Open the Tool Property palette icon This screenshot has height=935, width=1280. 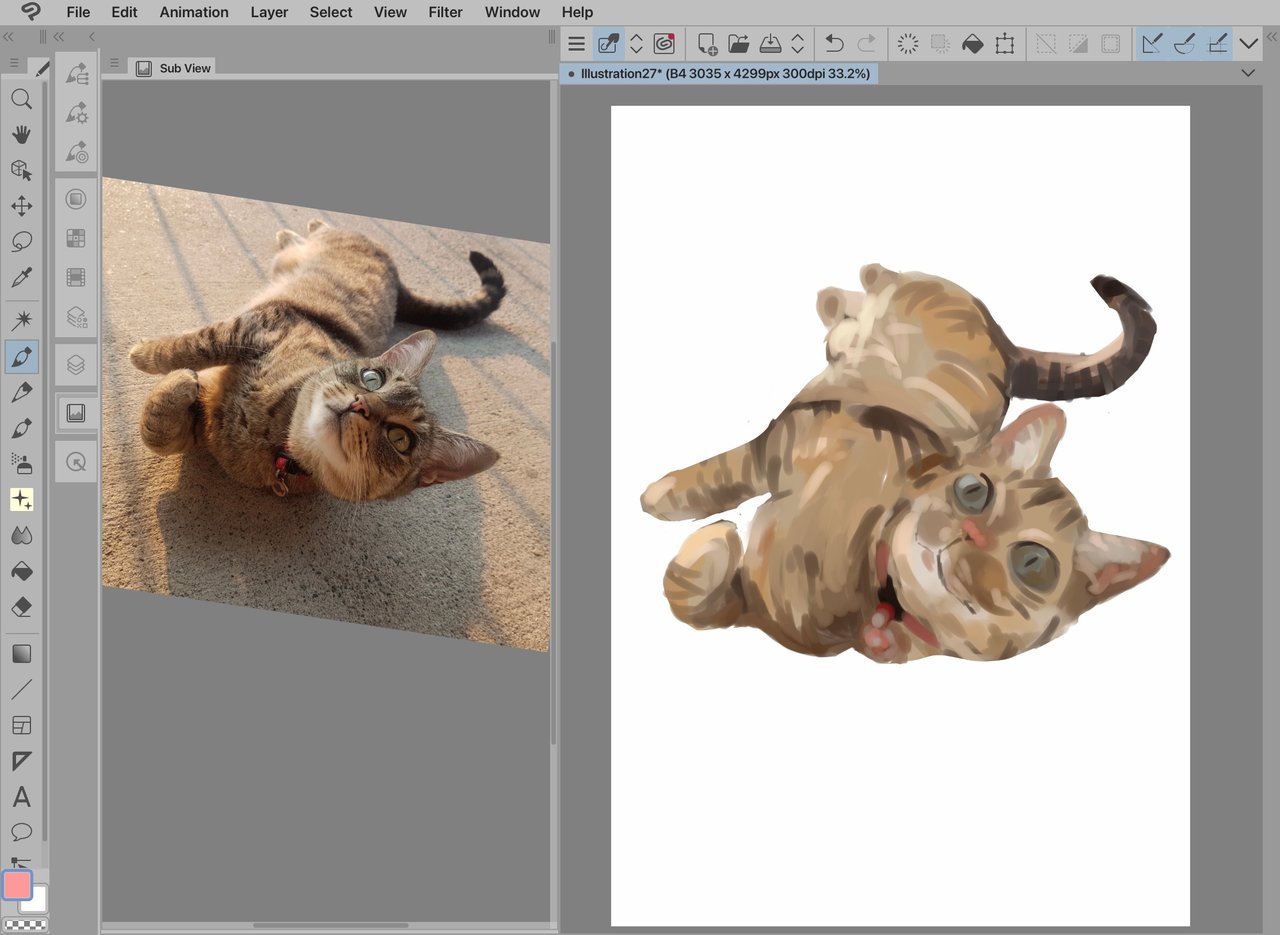point(76,113)
